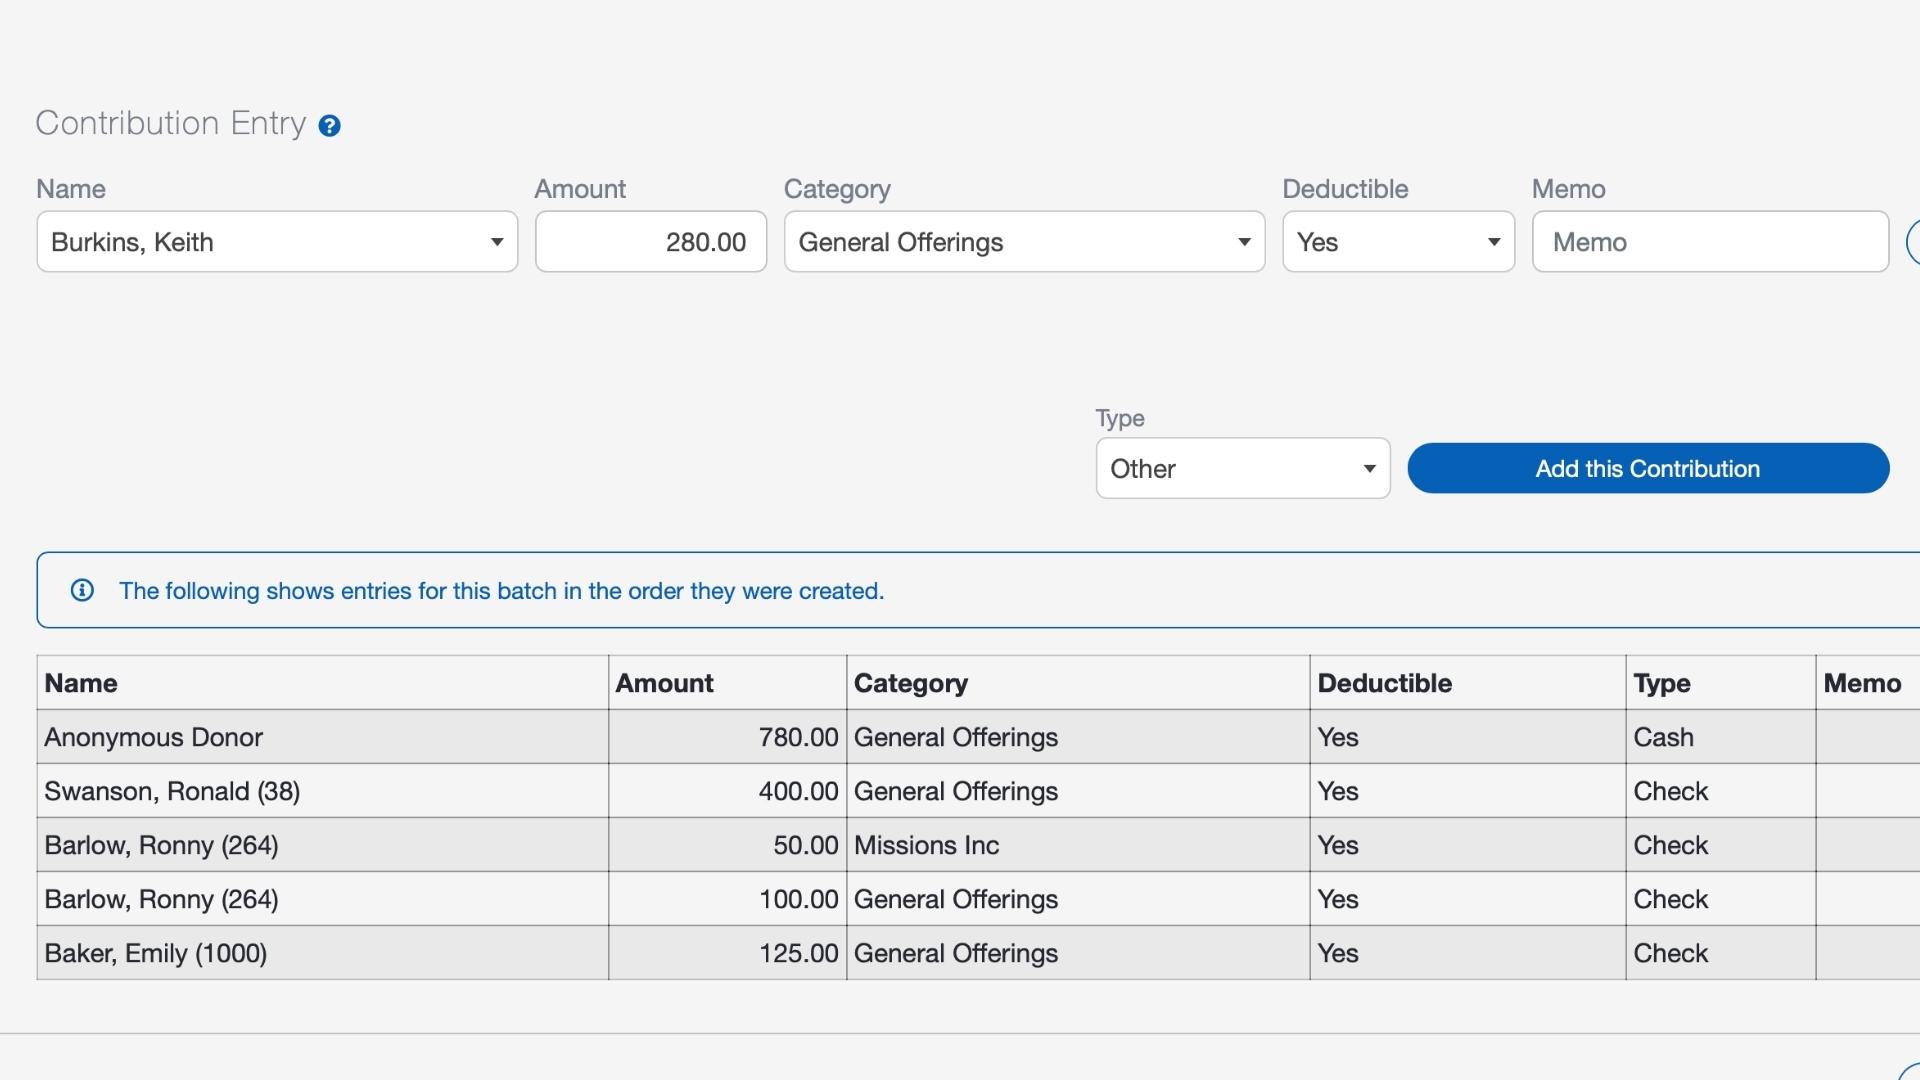Click the Contribution Entry heading

[171, 123]
